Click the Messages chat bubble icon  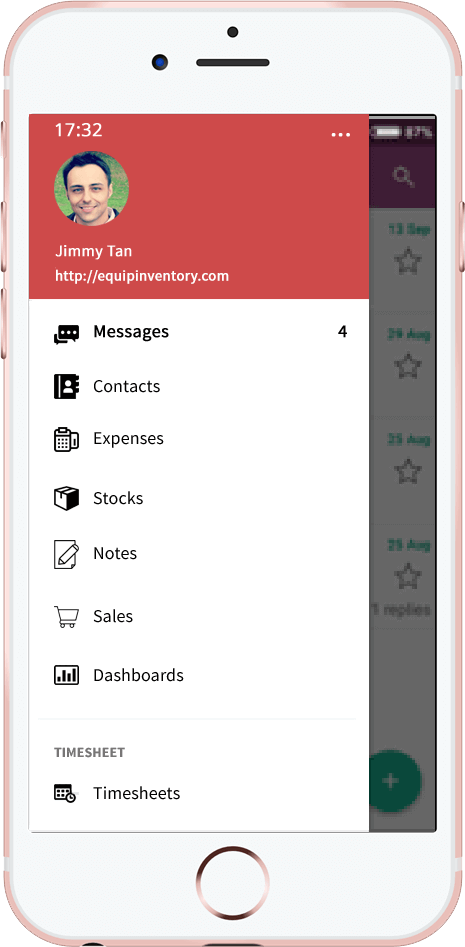(x=66, y=333)
